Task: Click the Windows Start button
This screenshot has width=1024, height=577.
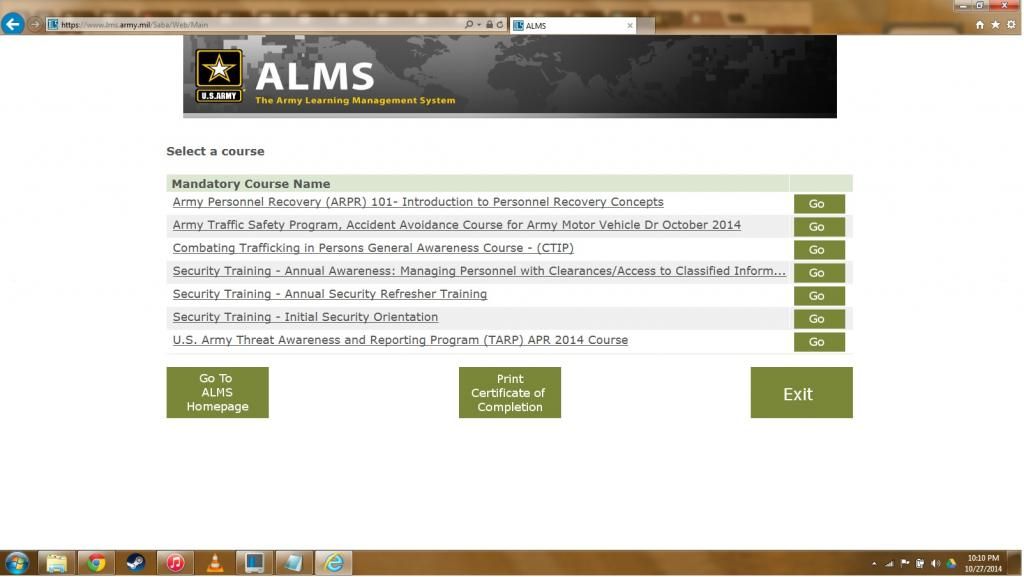Action: click(x=17, y=563)
